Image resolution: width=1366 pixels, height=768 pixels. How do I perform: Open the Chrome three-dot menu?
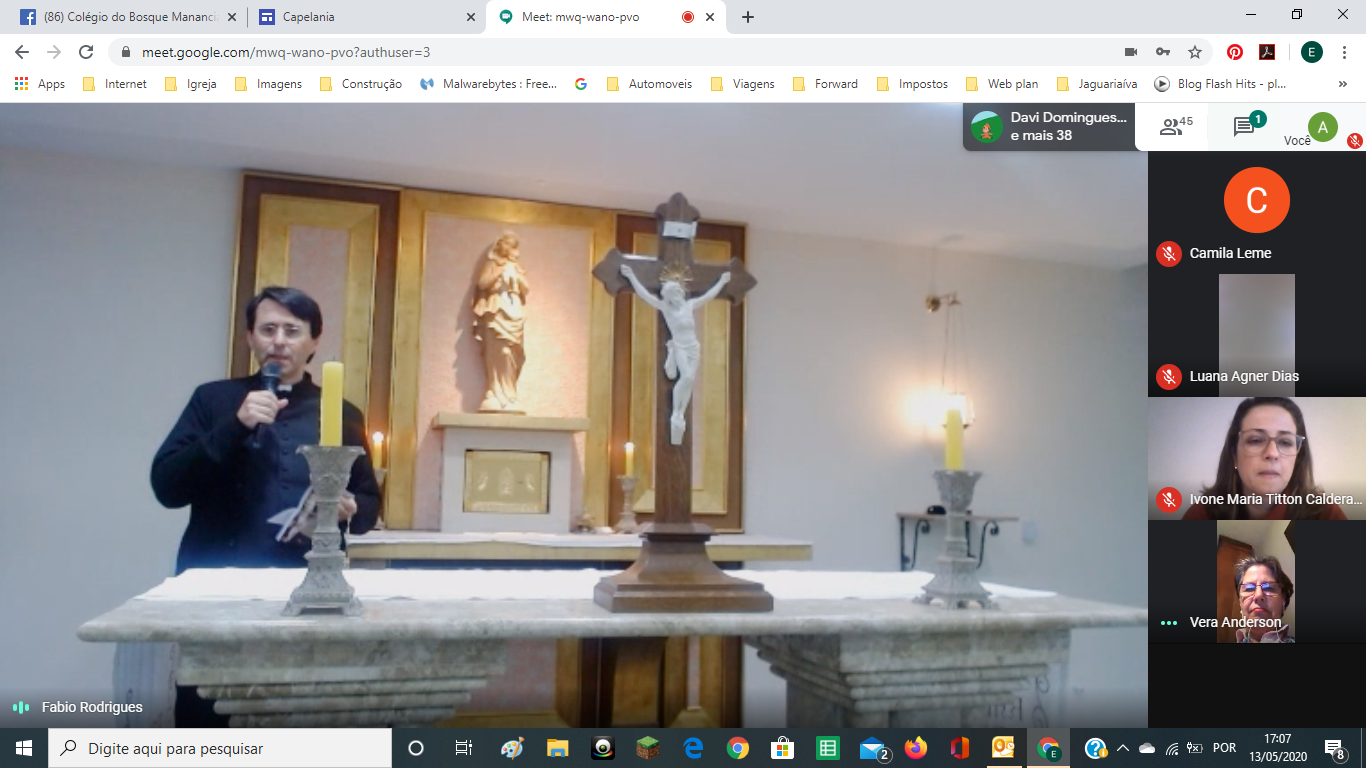pyautogui.click(x=1345, y=52)
